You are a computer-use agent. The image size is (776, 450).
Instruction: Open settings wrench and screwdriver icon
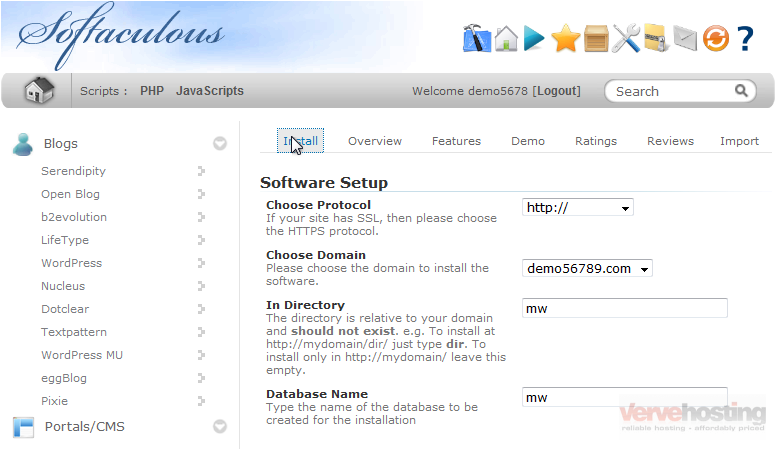(x=626, y=38)
